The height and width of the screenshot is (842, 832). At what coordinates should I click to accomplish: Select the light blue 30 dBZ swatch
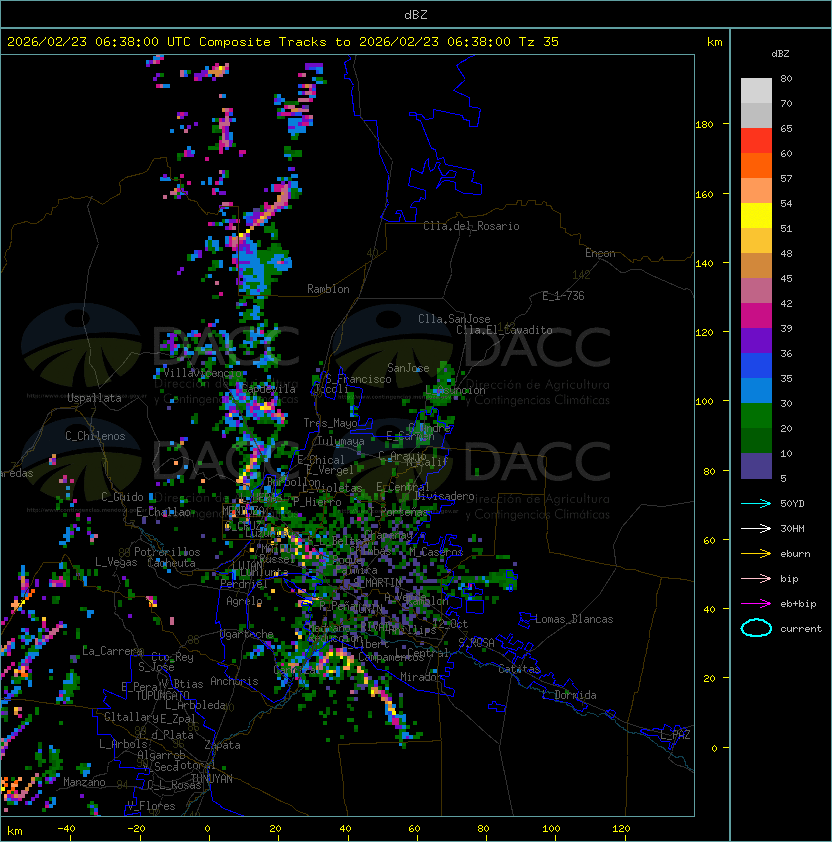(756, 390)
